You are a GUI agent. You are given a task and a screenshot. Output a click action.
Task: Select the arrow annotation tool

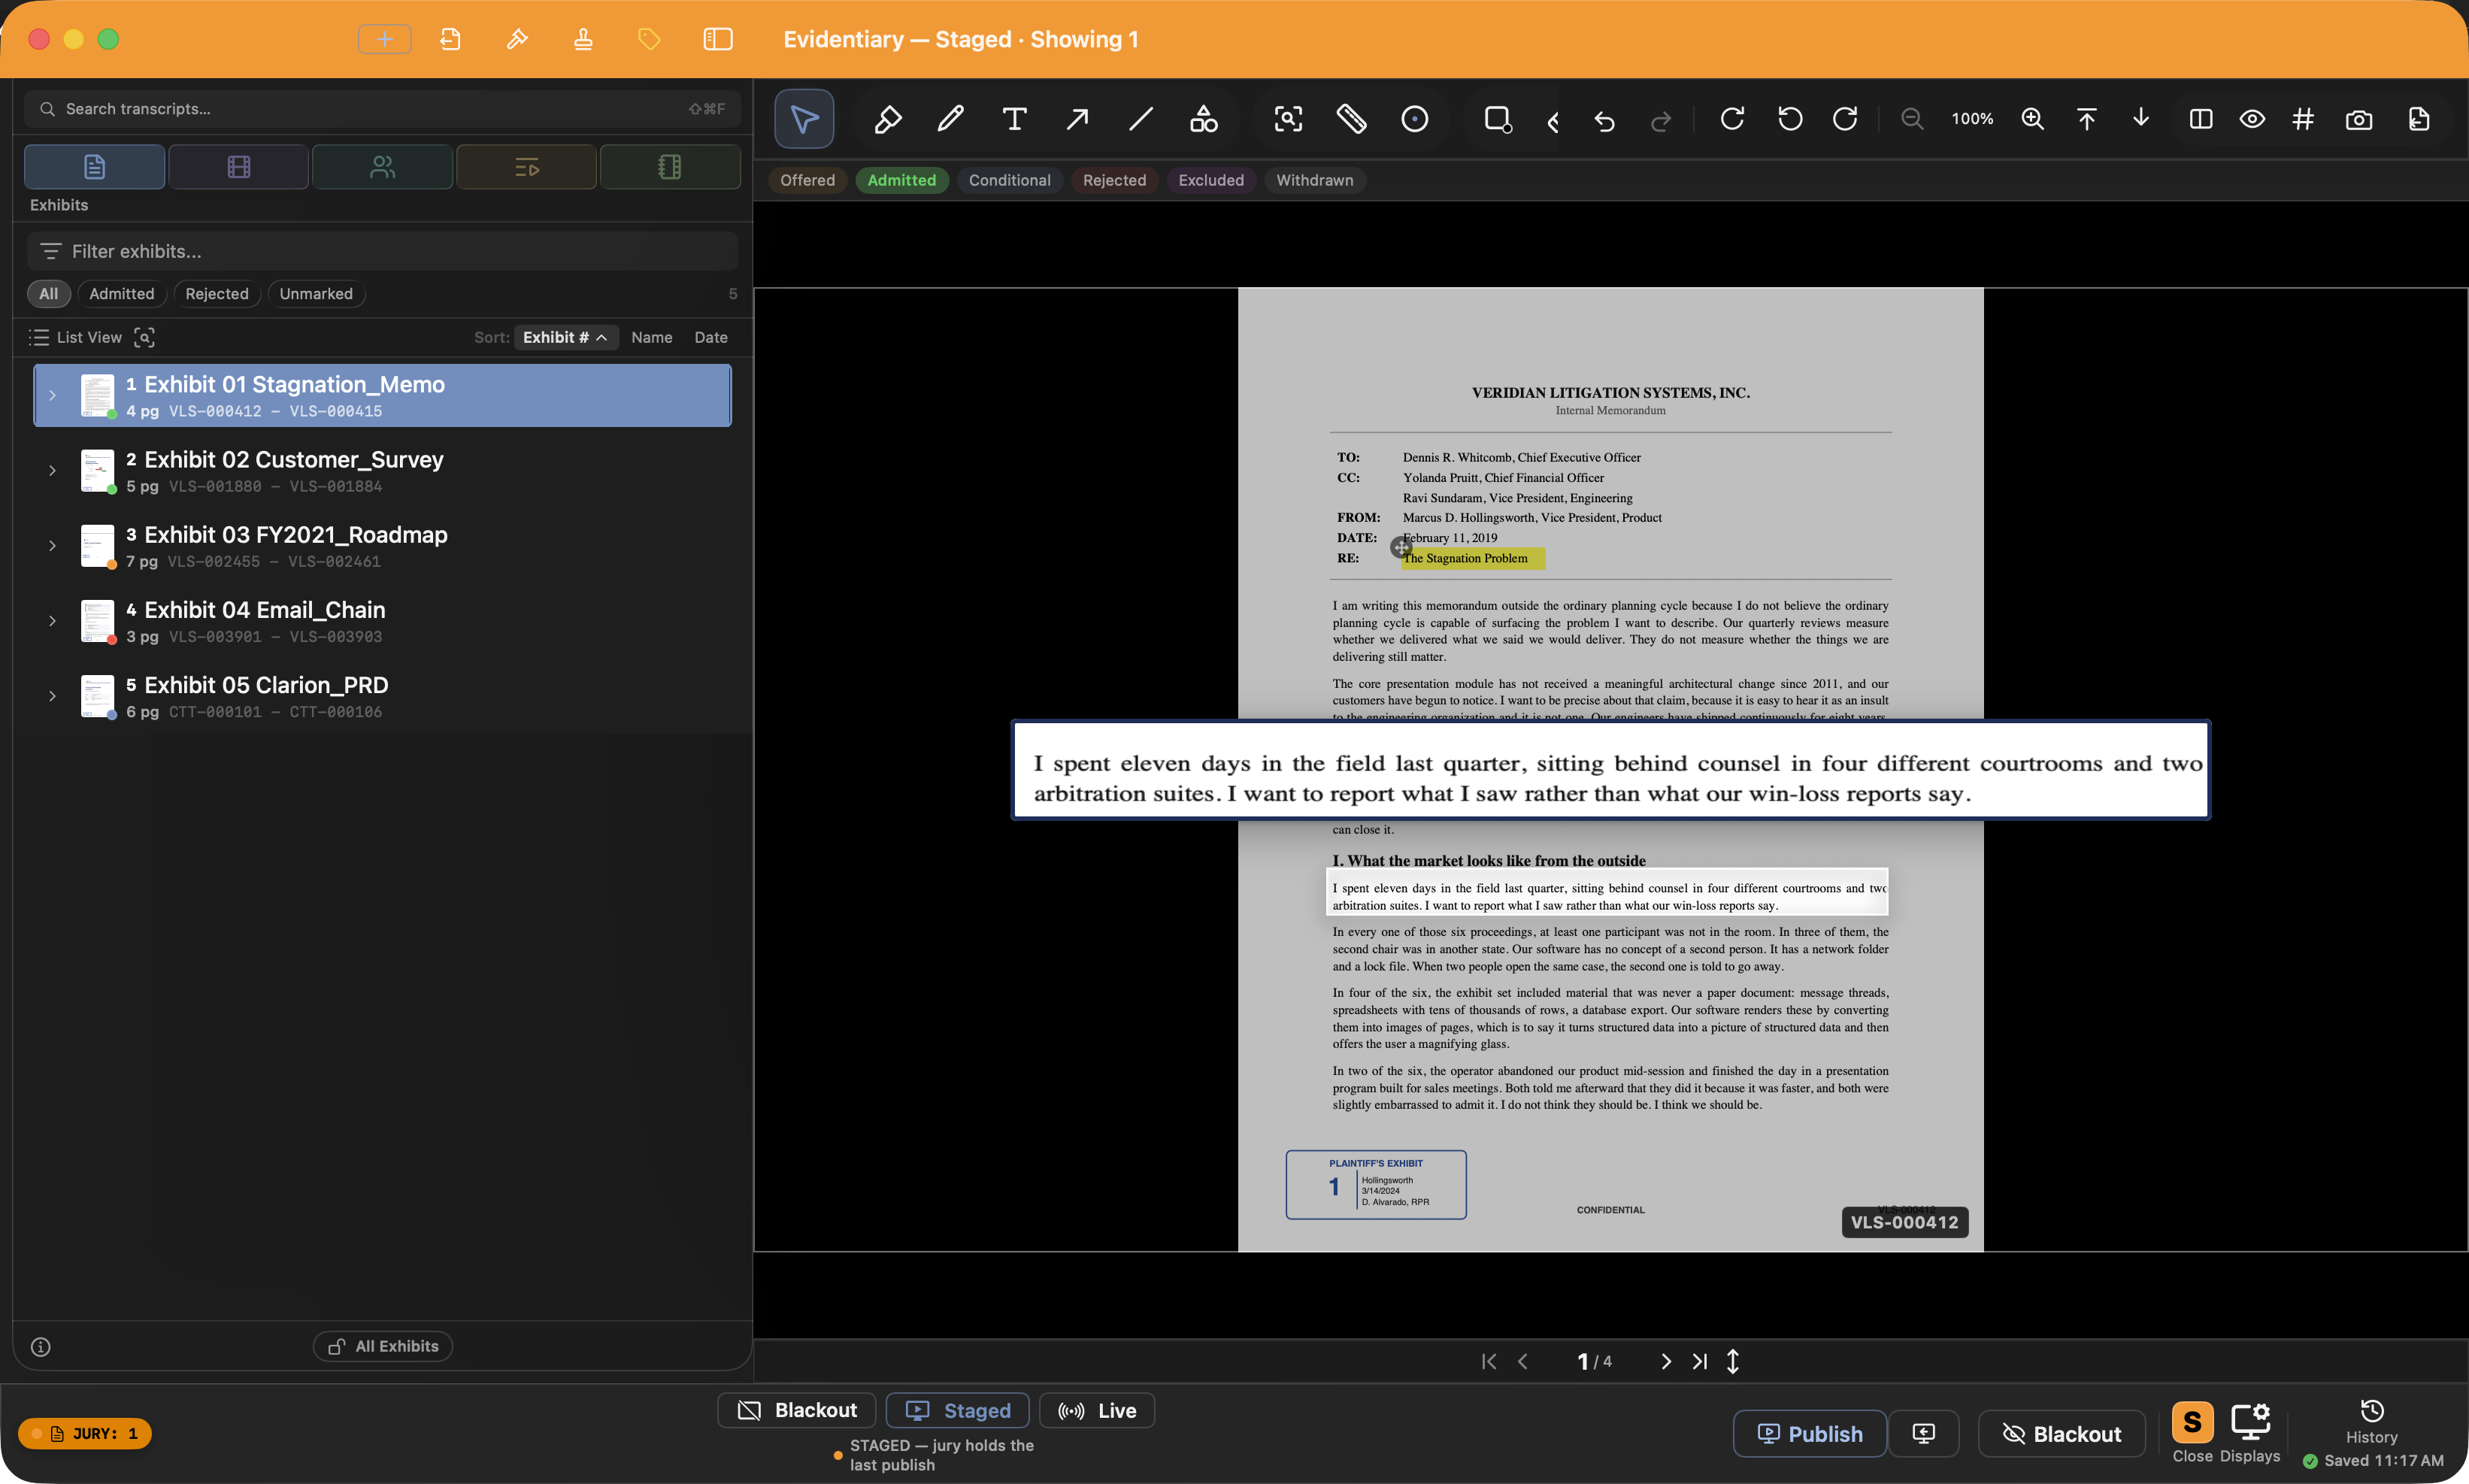click(1077, 119)
